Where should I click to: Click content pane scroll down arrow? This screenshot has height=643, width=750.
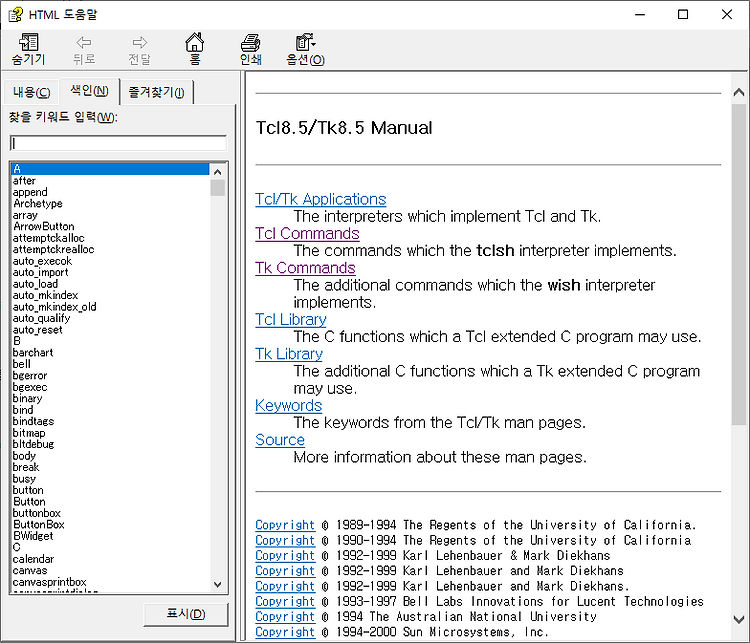pos(739,619)
